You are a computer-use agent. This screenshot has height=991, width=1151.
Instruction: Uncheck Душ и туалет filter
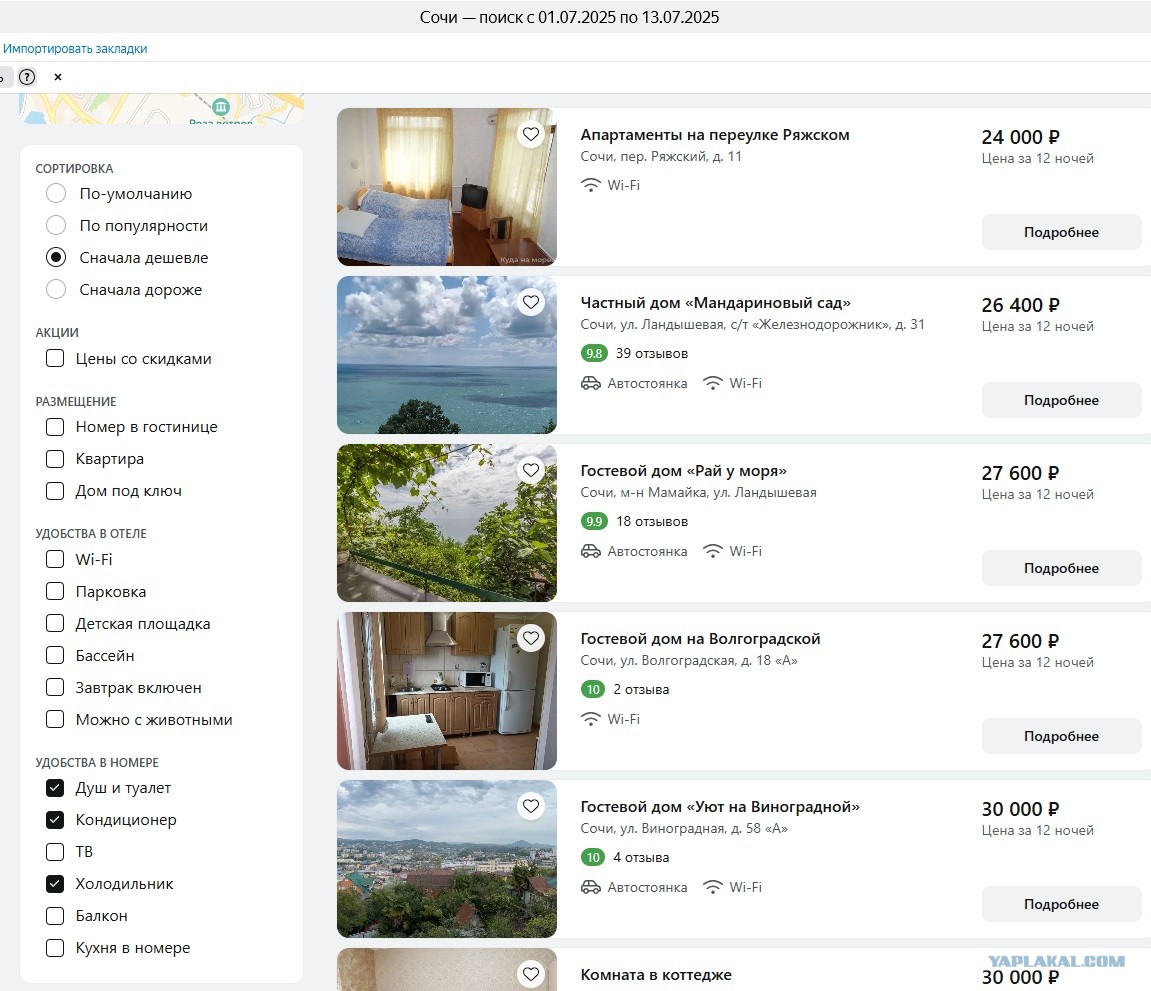pos(55,788)
